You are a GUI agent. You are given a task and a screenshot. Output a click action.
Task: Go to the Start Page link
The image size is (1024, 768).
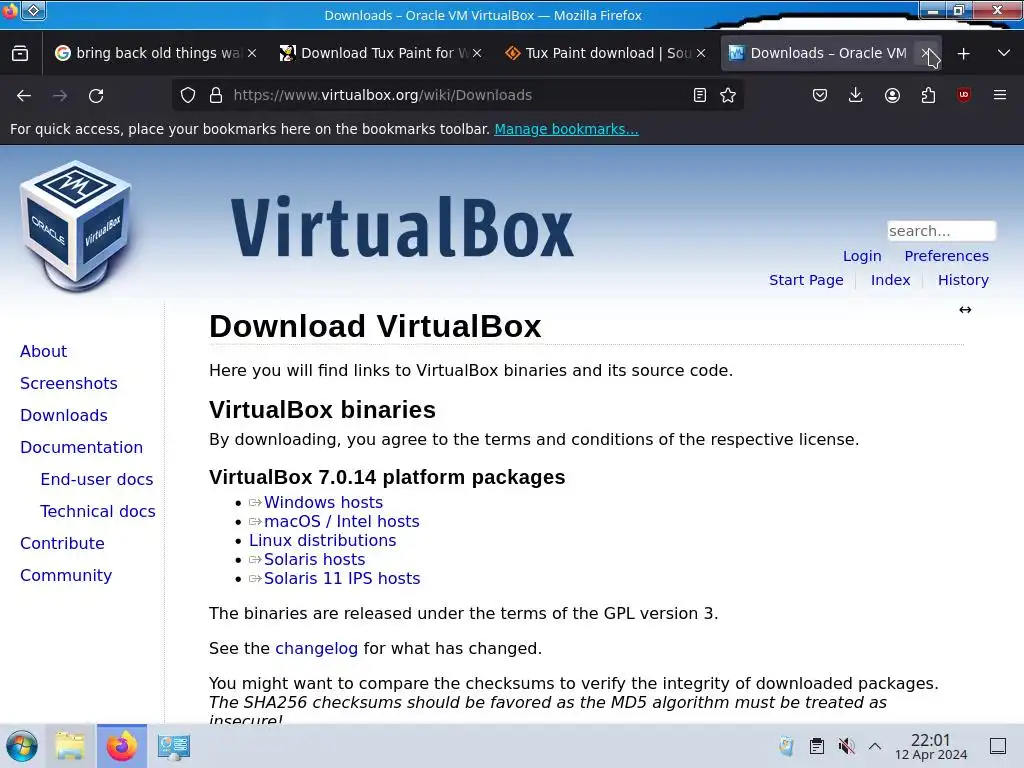[806, 280]
